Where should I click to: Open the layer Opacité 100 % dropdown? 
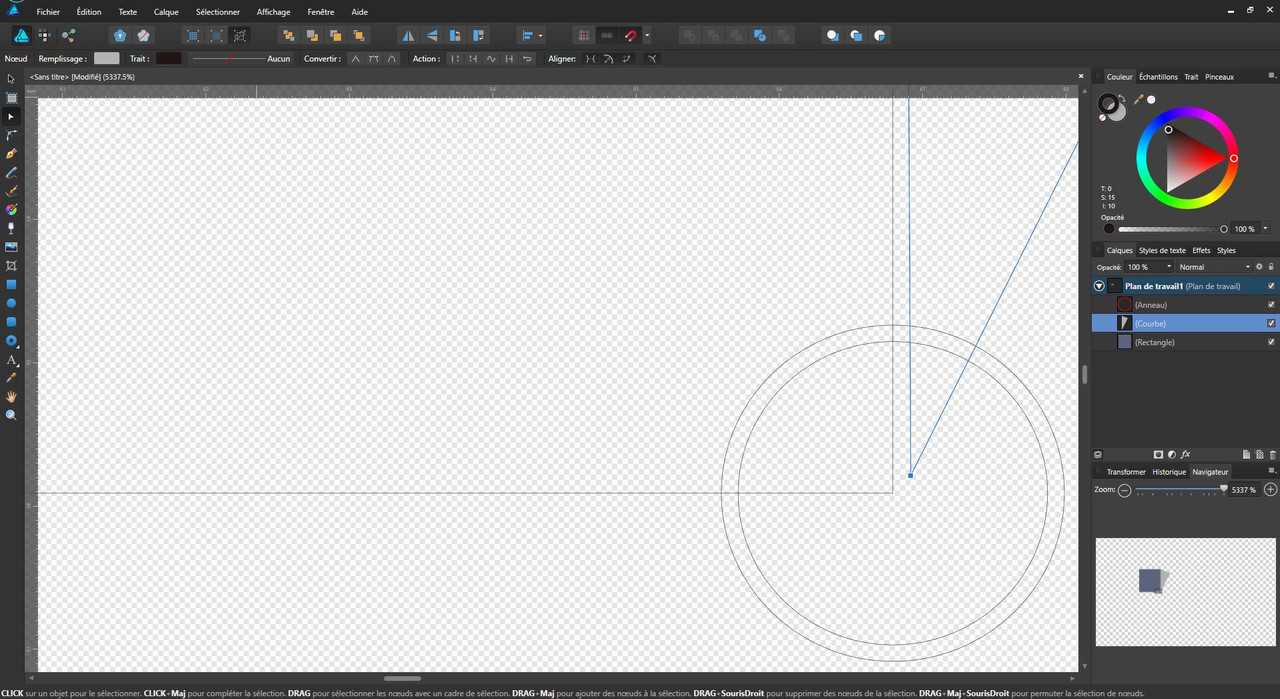pyautogui.click(x=1149, y=267)
